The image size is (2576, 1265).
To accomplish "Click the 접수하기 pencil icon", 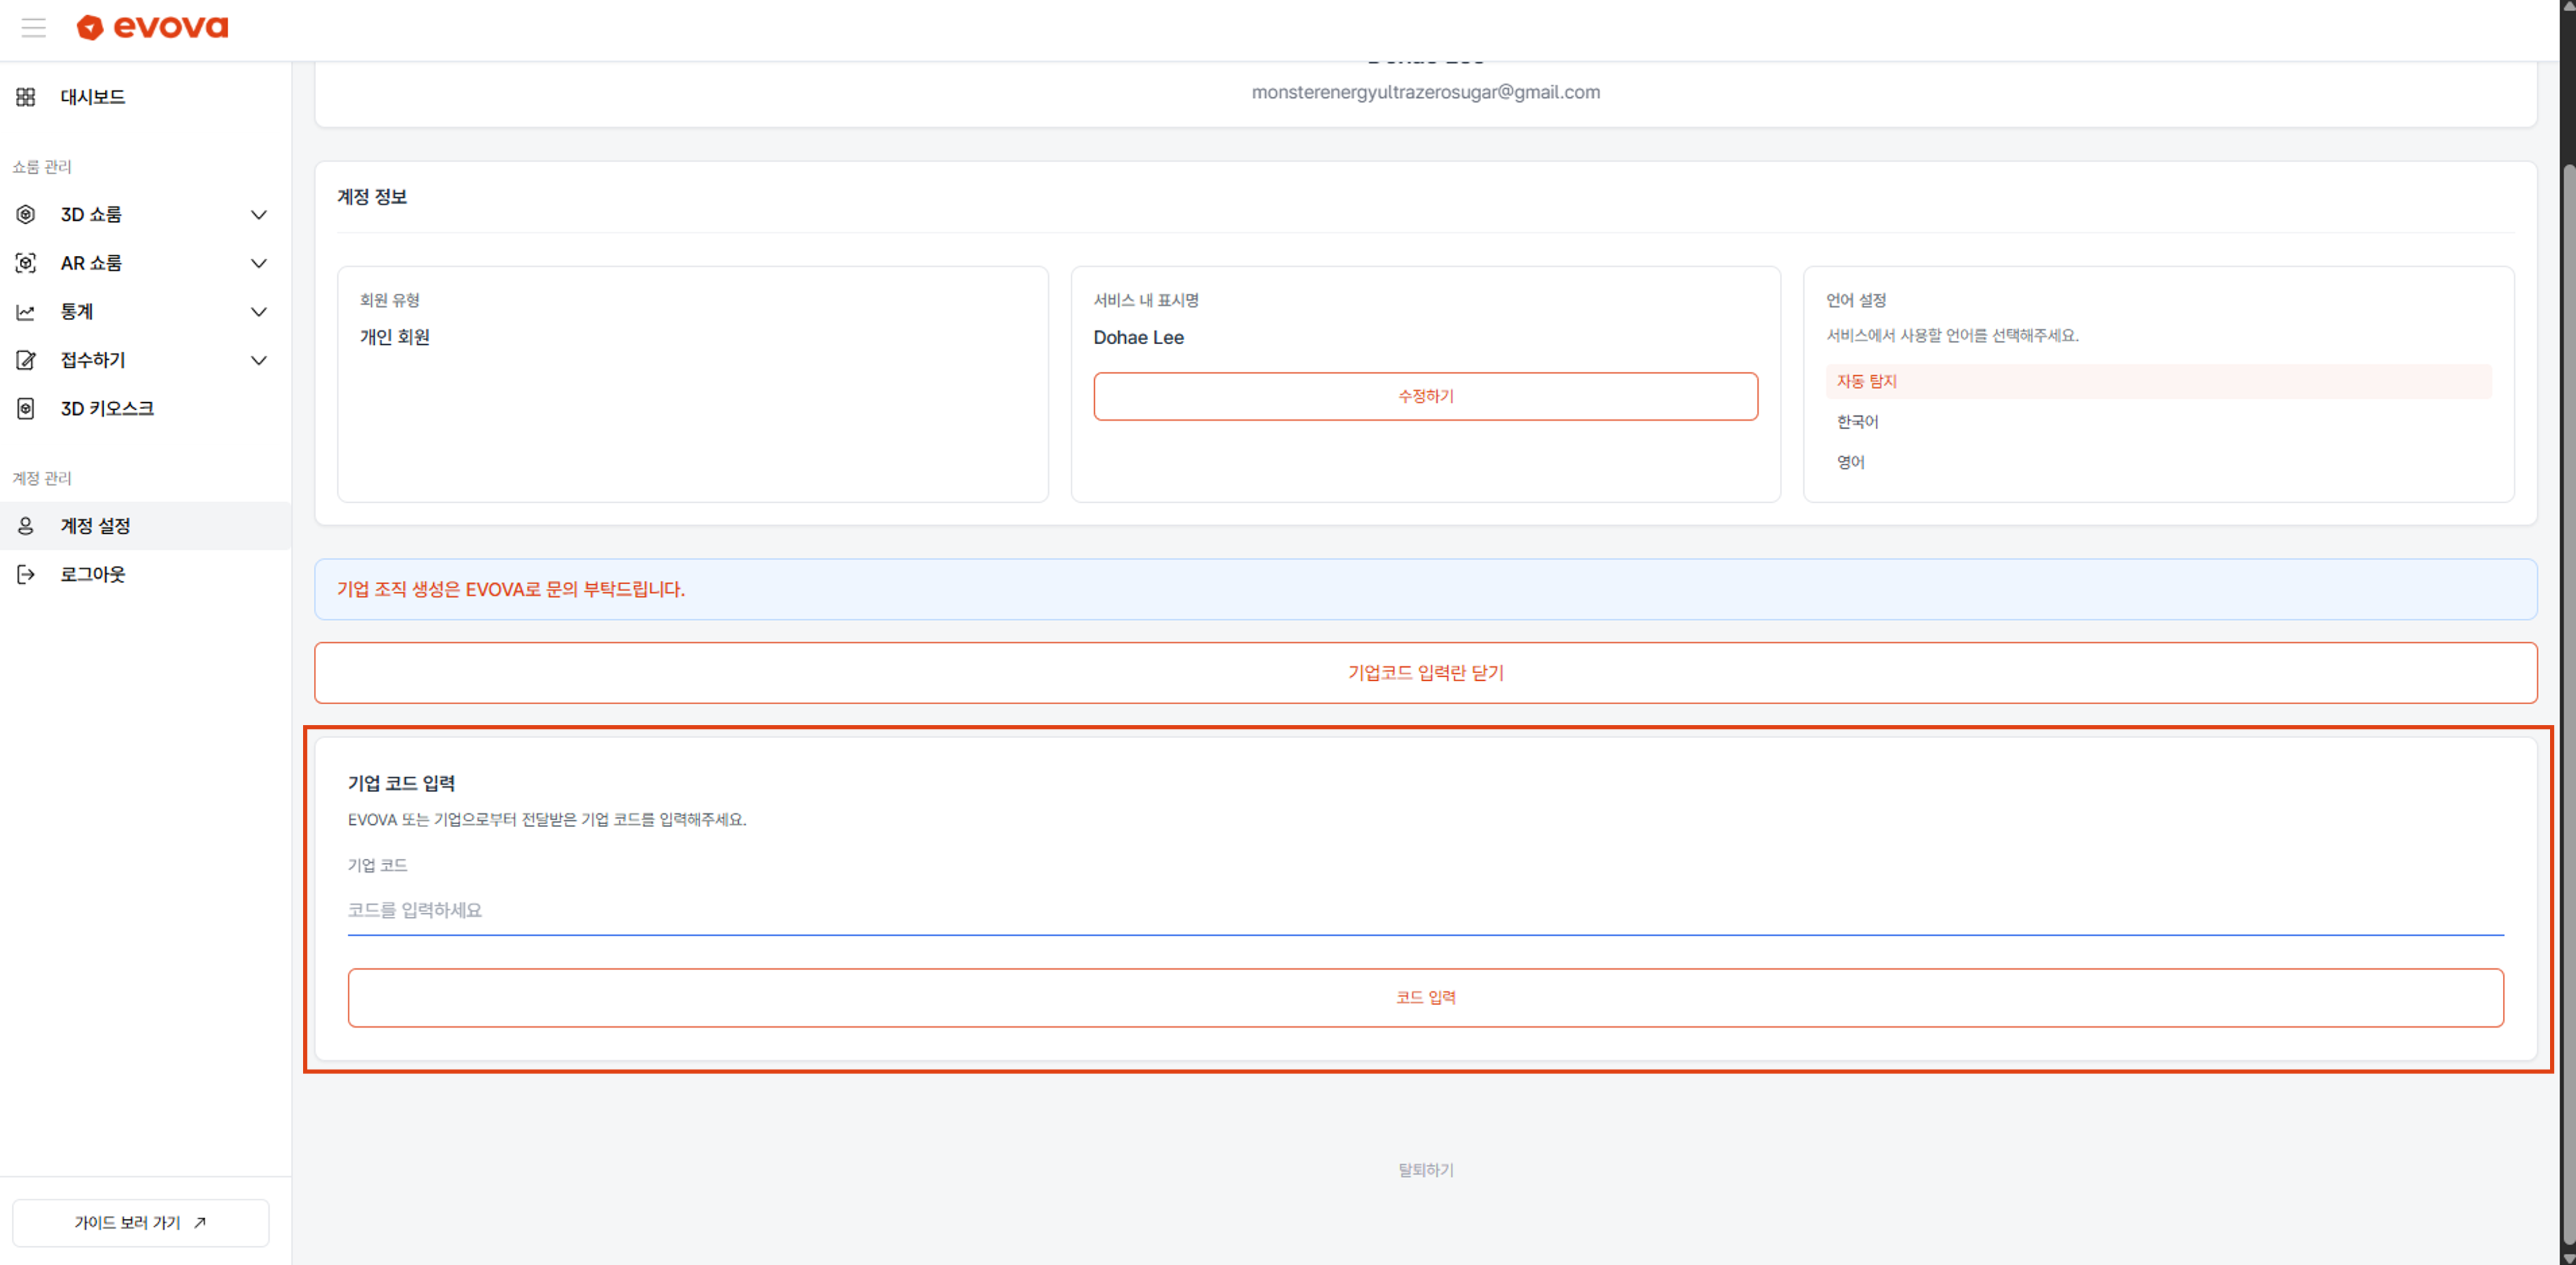I will click(x=24, y=360).
